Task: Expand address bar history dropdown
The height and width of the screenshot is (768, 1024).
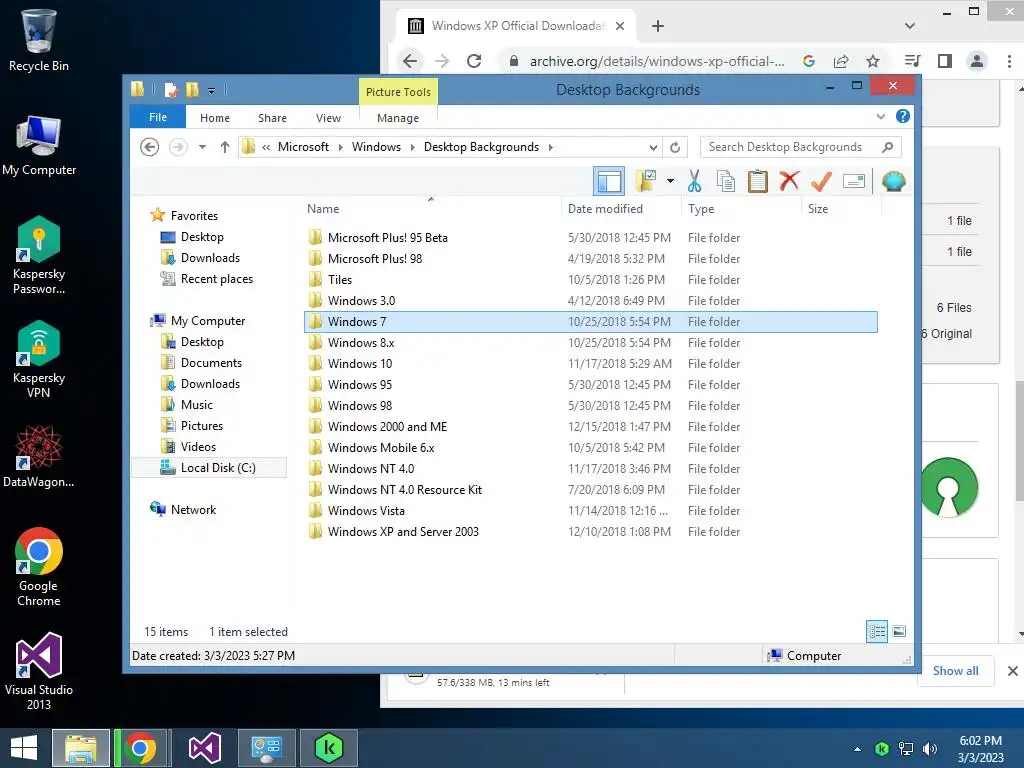Action: [653, 147]
